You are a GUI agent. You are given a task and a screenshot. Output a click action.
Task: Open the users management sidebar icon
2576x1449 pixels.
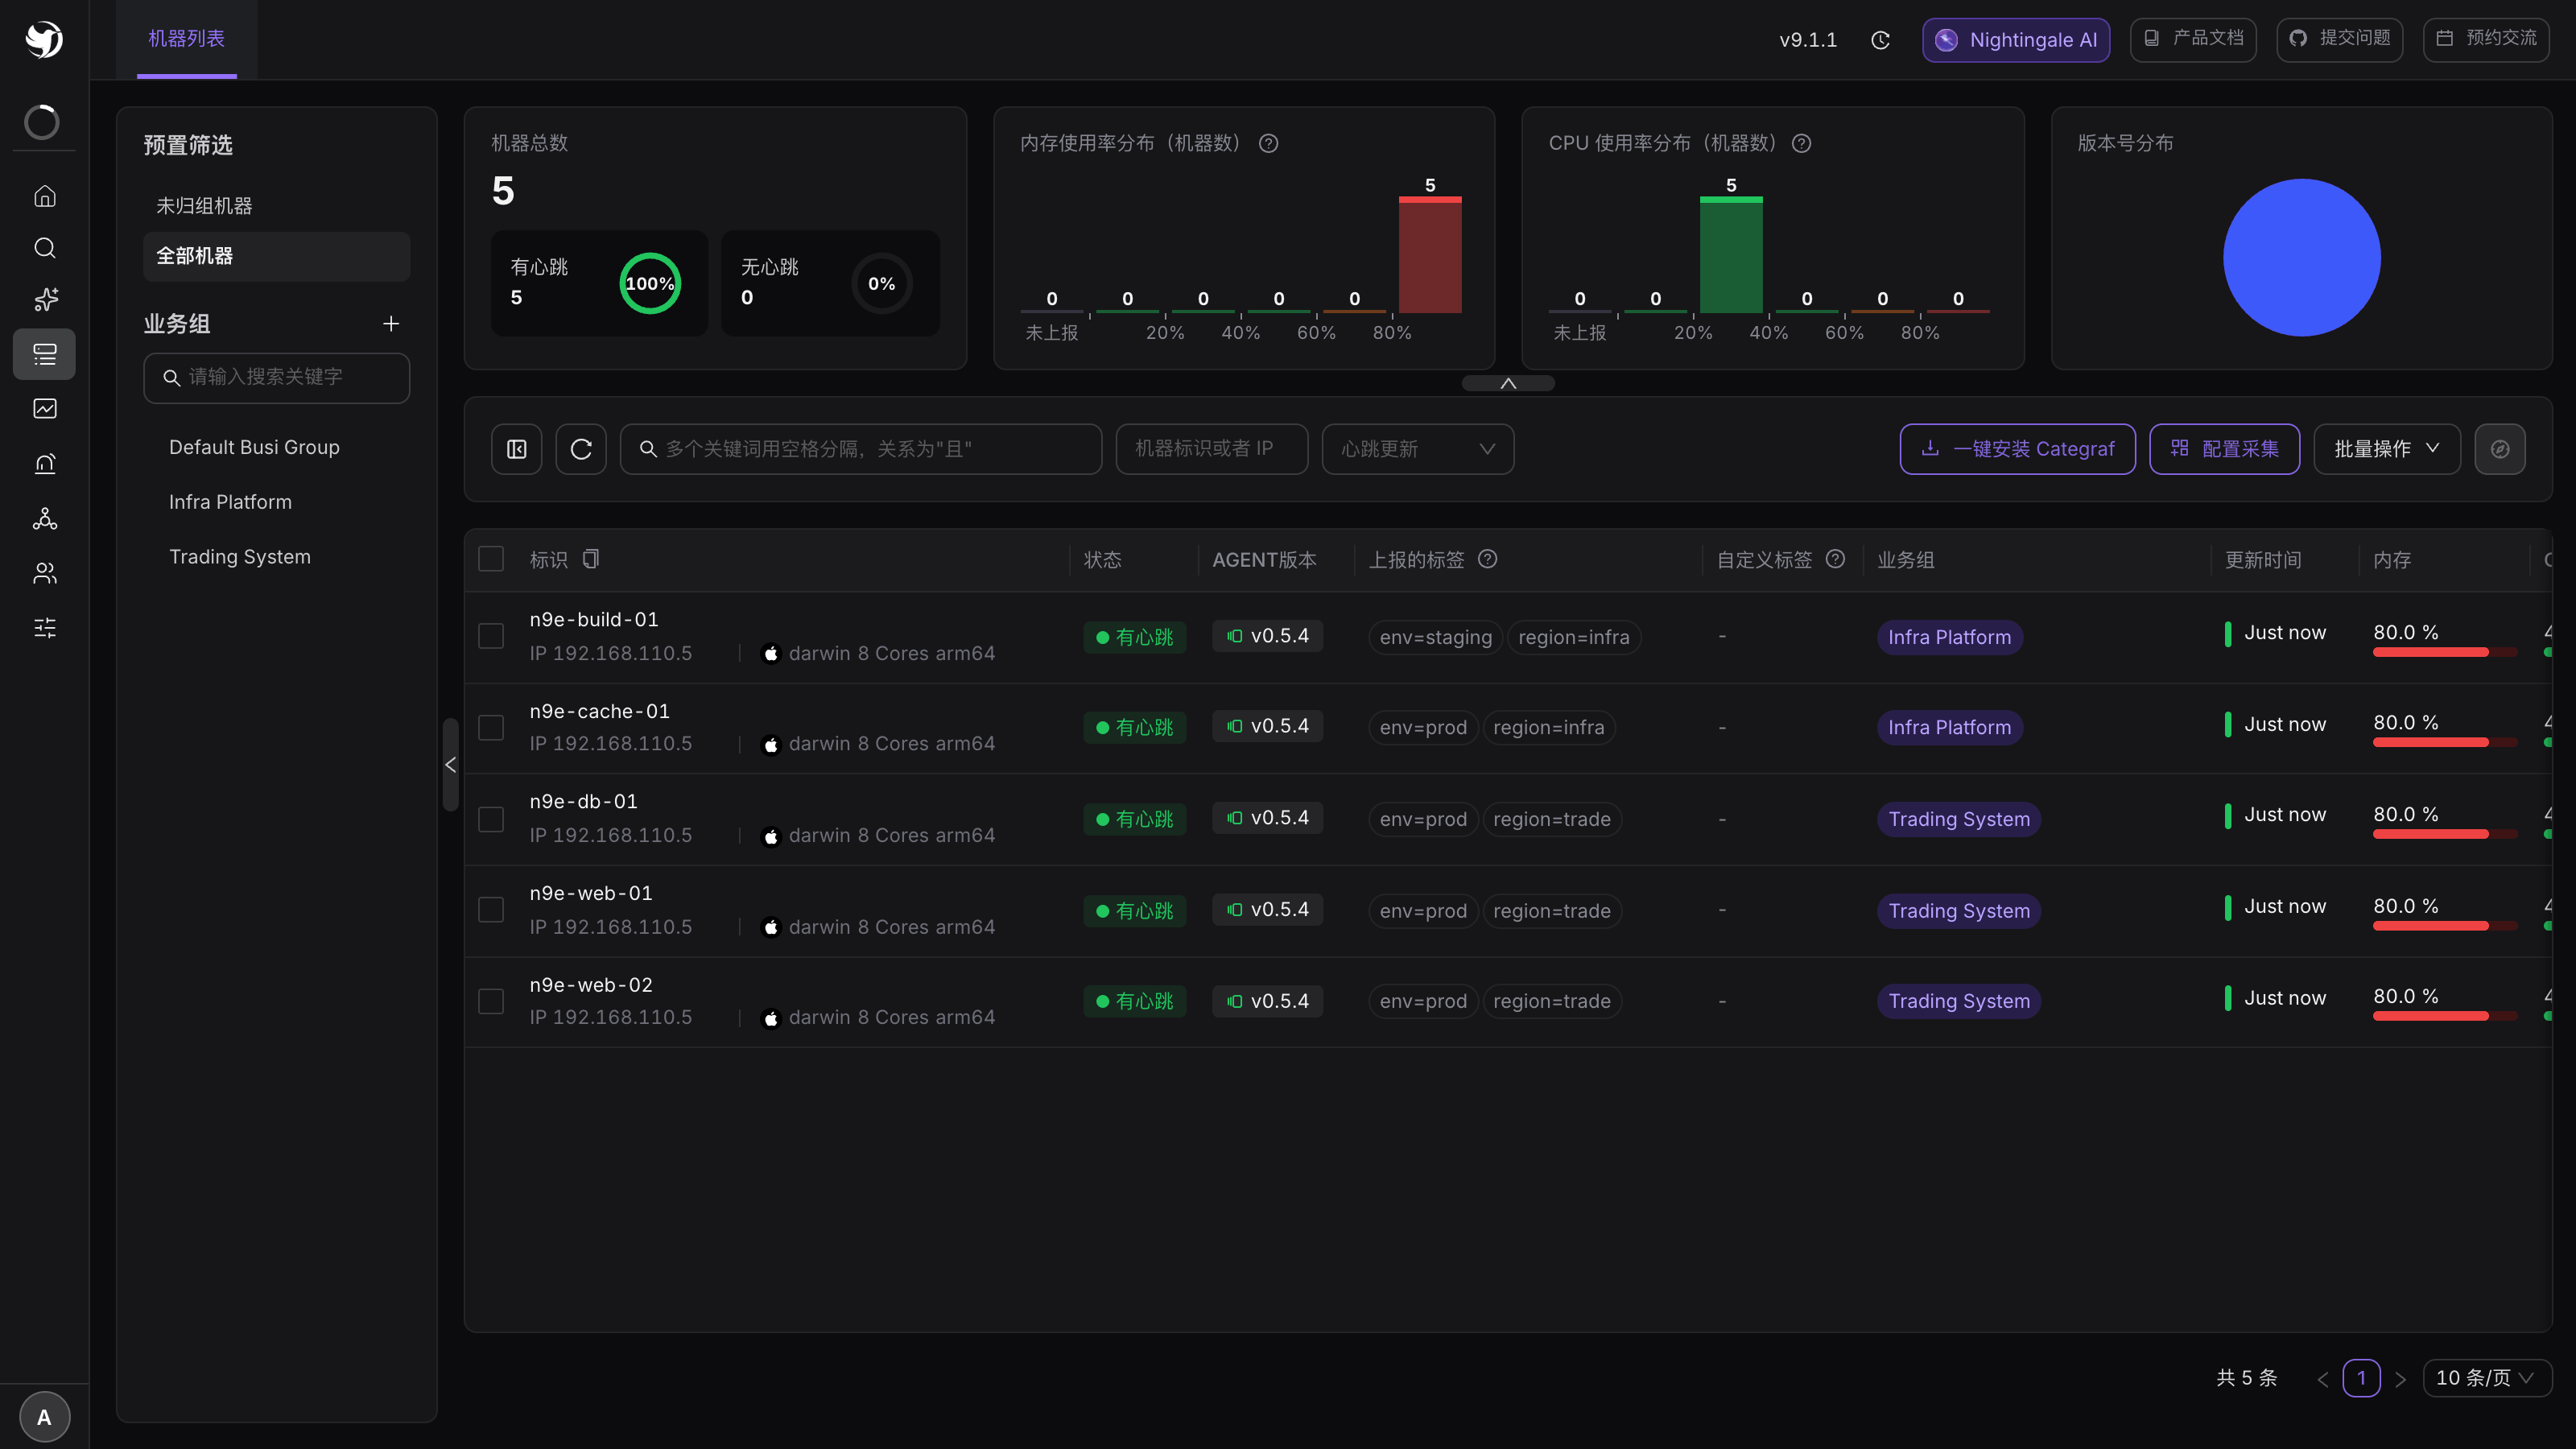(44, 573)
